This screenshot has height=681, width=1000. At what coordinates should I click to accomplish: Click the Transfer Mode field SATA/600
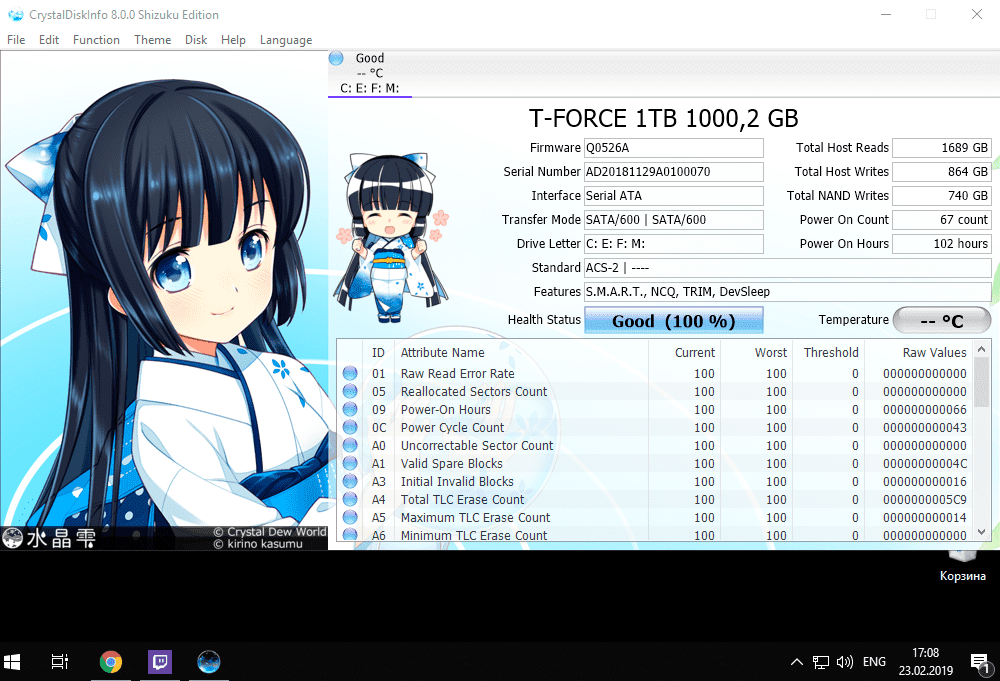[x=673, y=220]
